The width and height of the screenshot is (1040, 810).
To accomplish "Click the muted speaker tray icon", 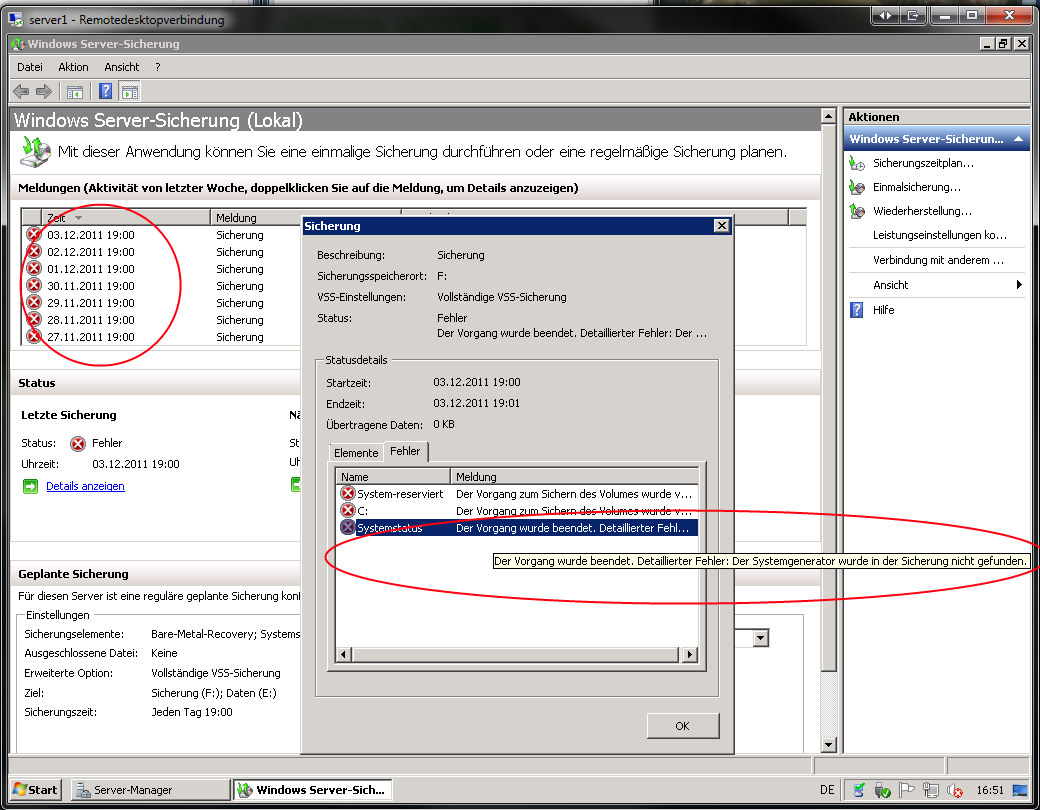I will click(954, 790).
